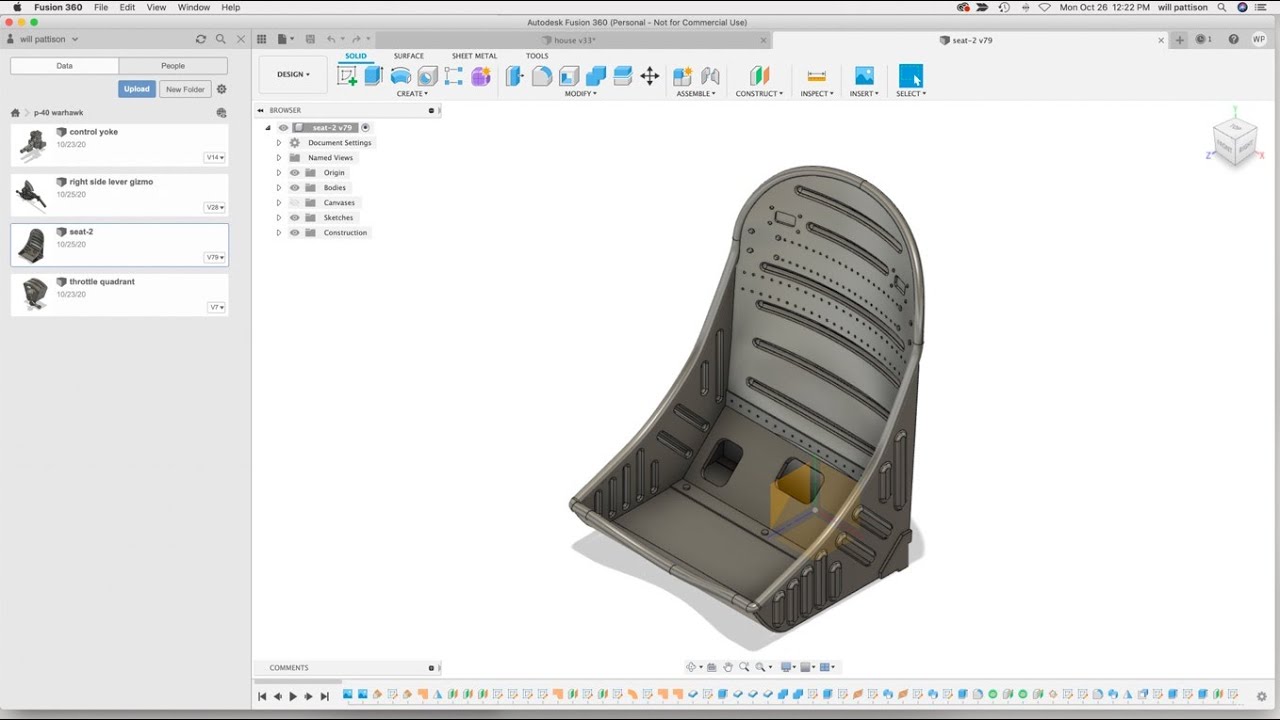This screenshot has height=720, width=1280.
Task: Add a new document tab
Action: point(1180,40)
